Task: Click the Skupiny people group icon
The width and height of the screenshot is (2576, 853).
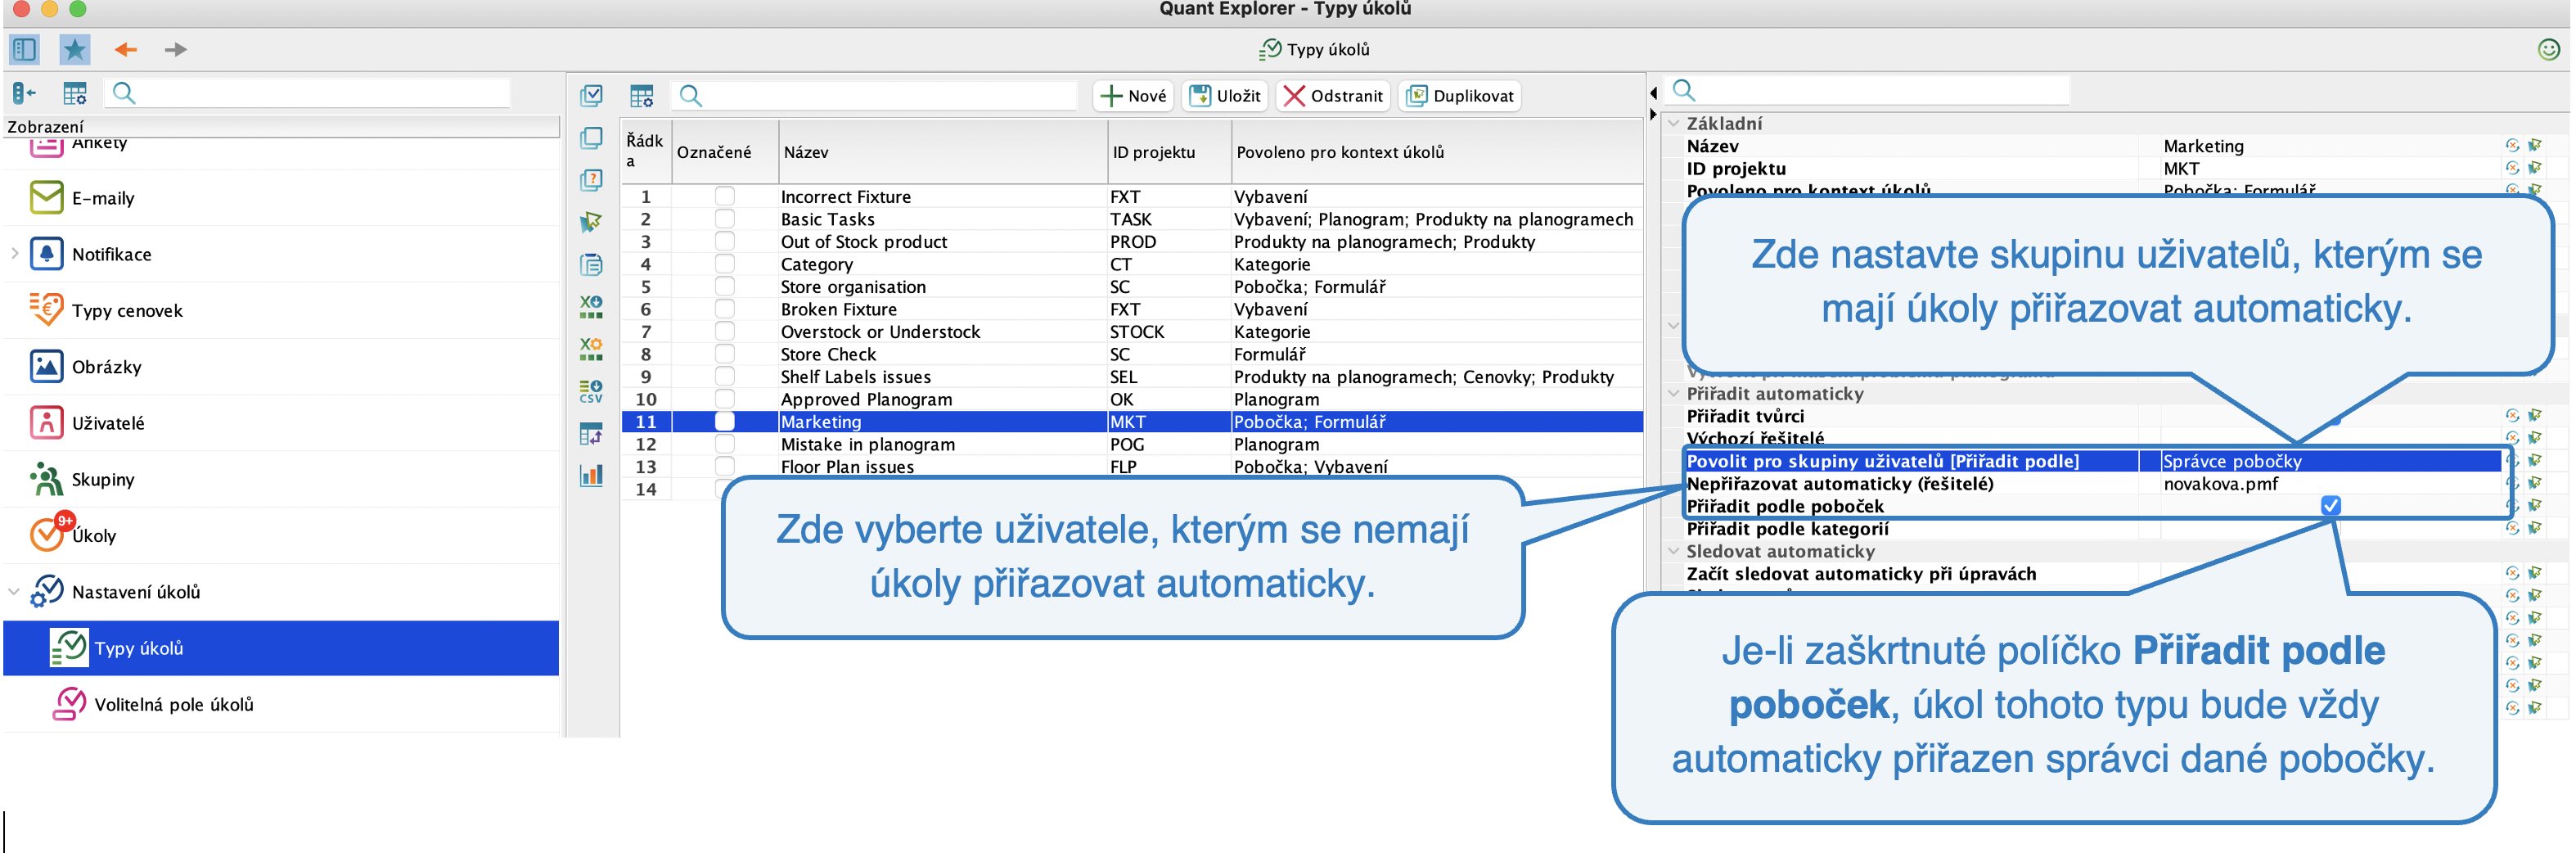Action: point(46,479)
